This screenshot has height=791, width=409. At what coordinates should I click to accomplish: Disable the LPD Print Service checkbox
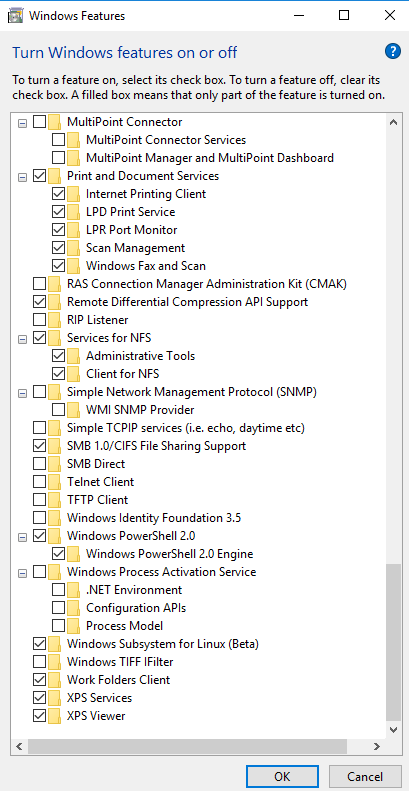(59, 212)
